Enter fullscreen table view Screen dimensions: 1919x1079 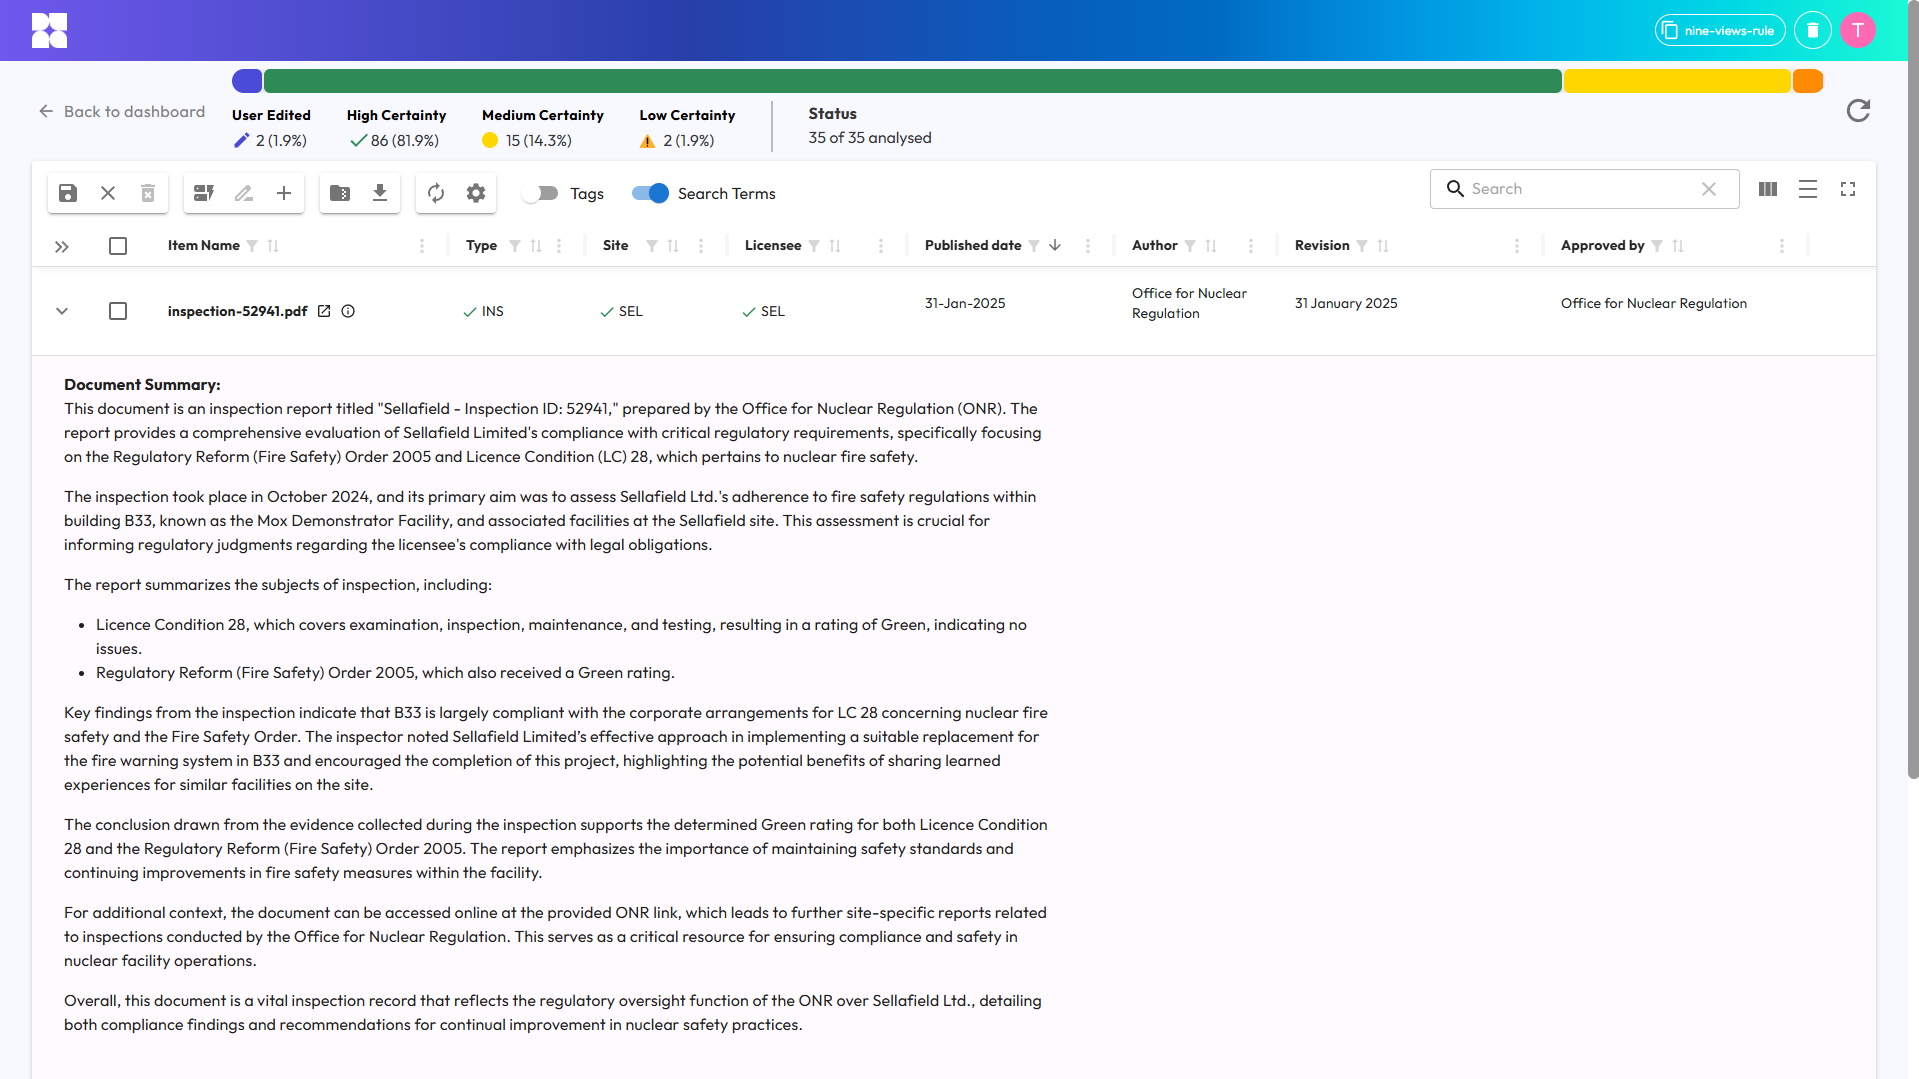(1848, 189)
